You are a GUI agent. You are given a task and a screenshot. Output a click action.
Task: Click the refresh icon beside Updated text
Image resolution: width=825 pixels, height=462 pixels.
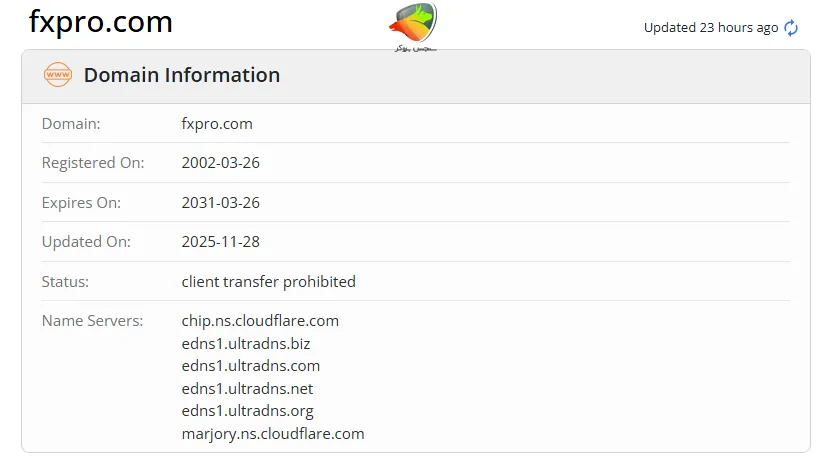tap(791, 28)
